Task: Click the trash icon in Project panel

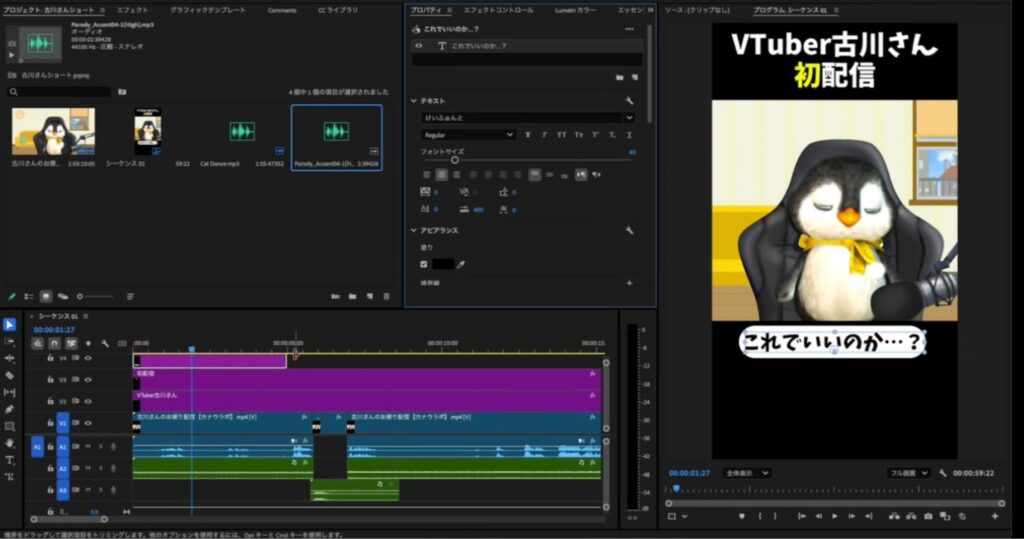Action: pyautogui.click(x=386, y=297)
